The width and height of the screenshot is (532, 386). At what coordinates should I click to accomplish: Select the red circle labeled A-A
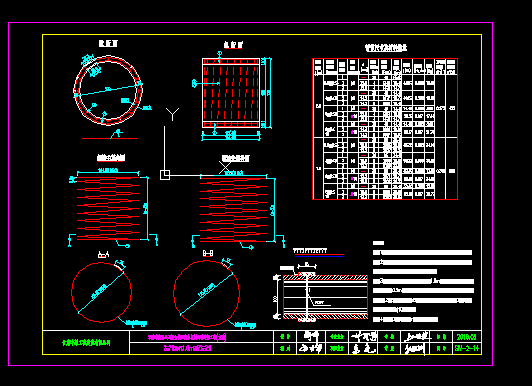pyautogui.click(x=101, y=292)
